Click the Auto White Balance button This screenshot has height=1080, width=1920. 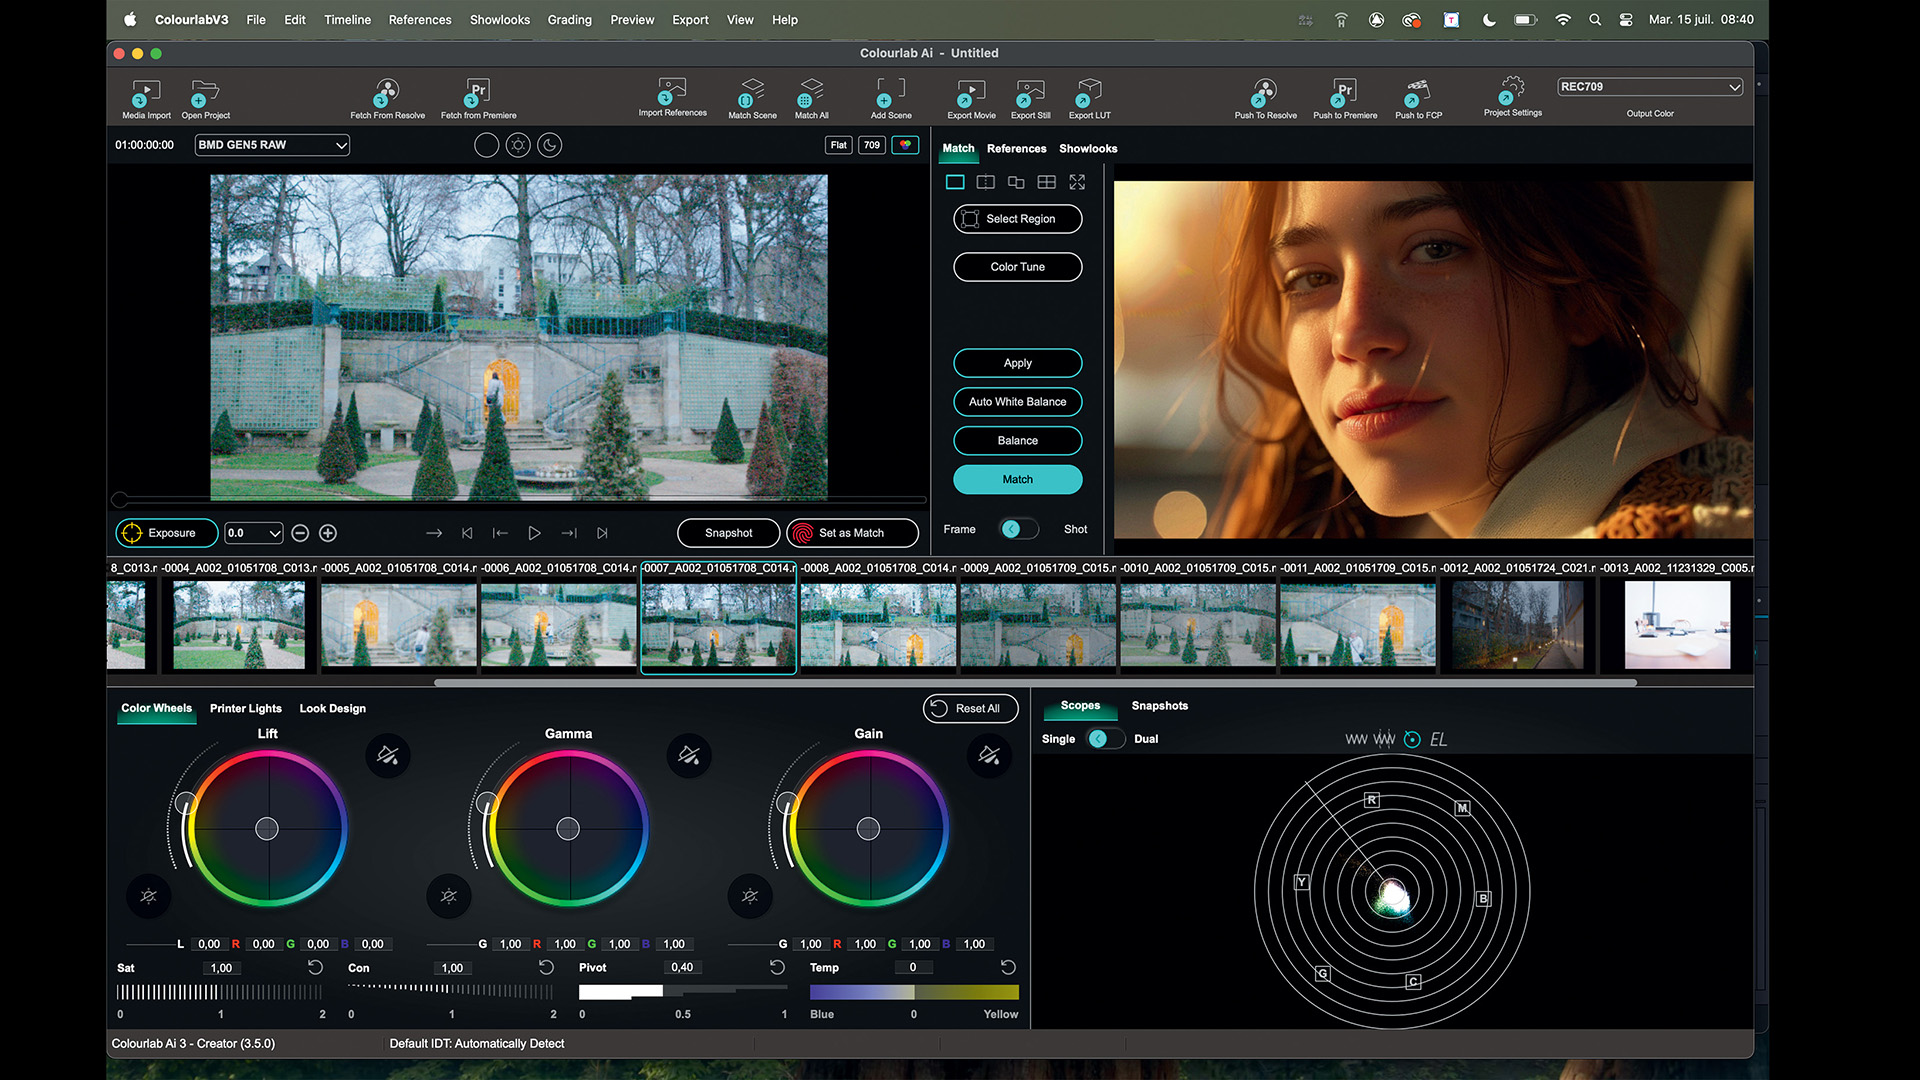(x=1017, y=402)
